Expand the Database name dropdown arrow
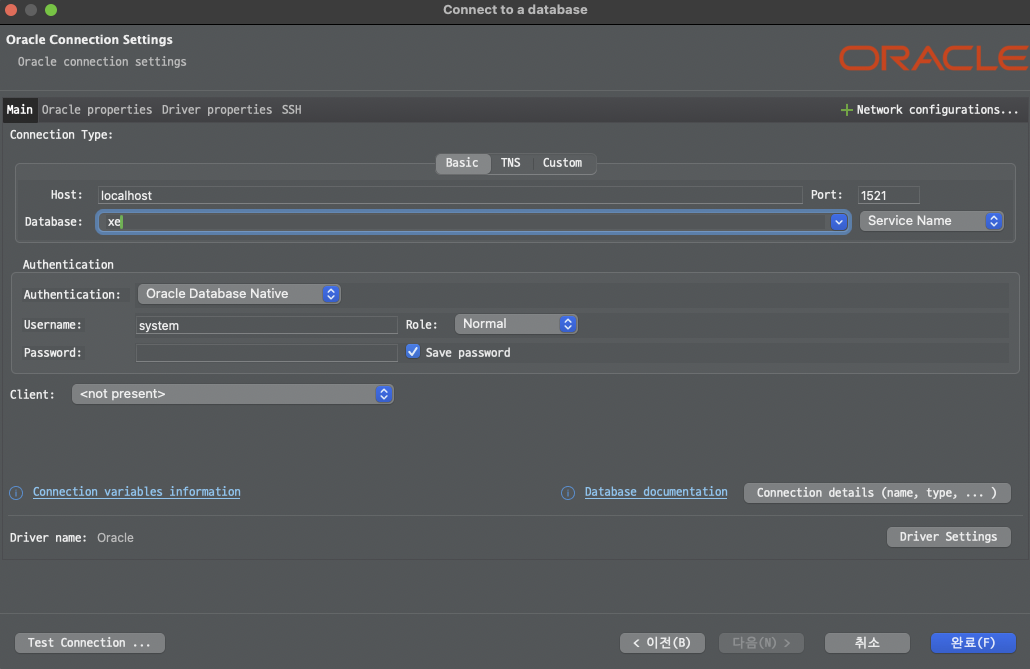The width and height of the screenshot is (1030, 669). (838, 221)
